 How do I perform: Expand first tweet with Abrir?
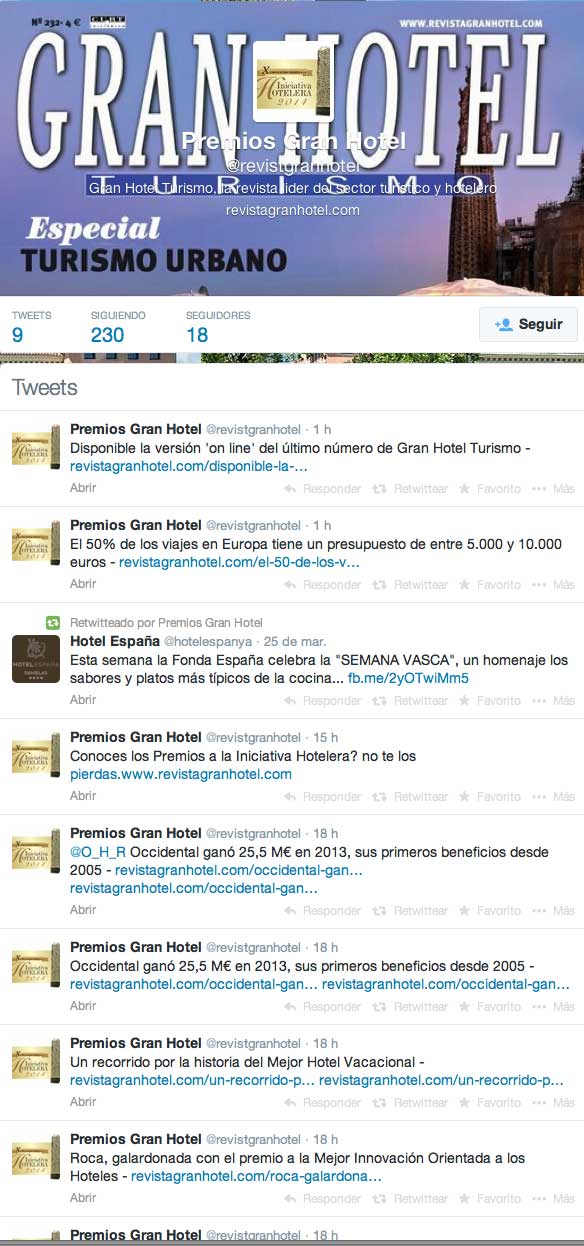coord(84,488)
